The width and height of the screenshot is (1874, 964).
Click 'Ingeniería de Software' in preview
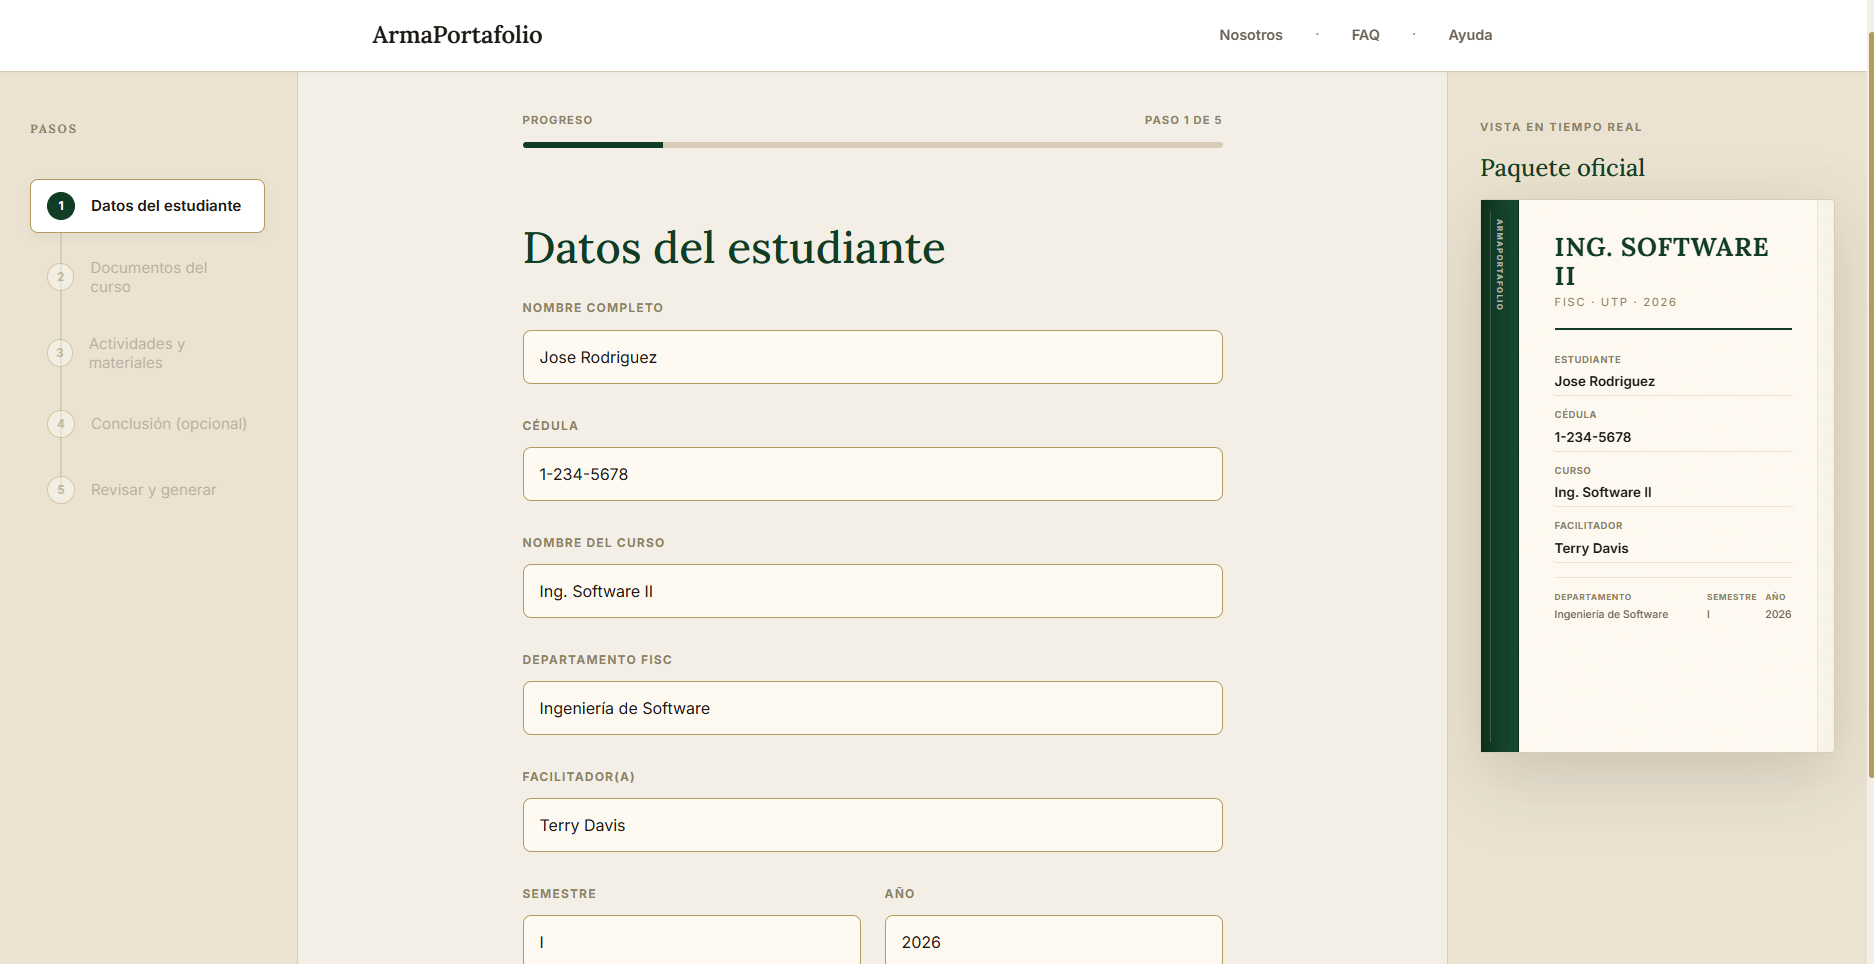click(1611, 615)
